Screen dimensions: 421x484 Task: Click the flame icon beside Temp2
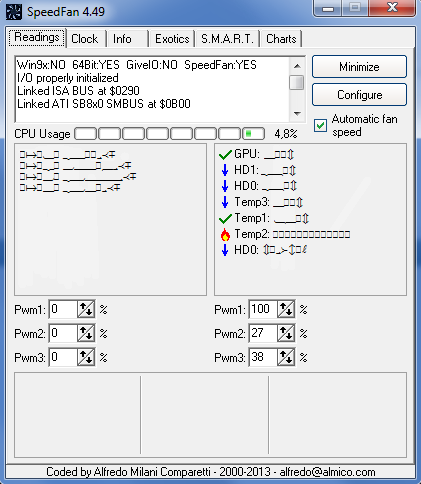coord(225,234)
